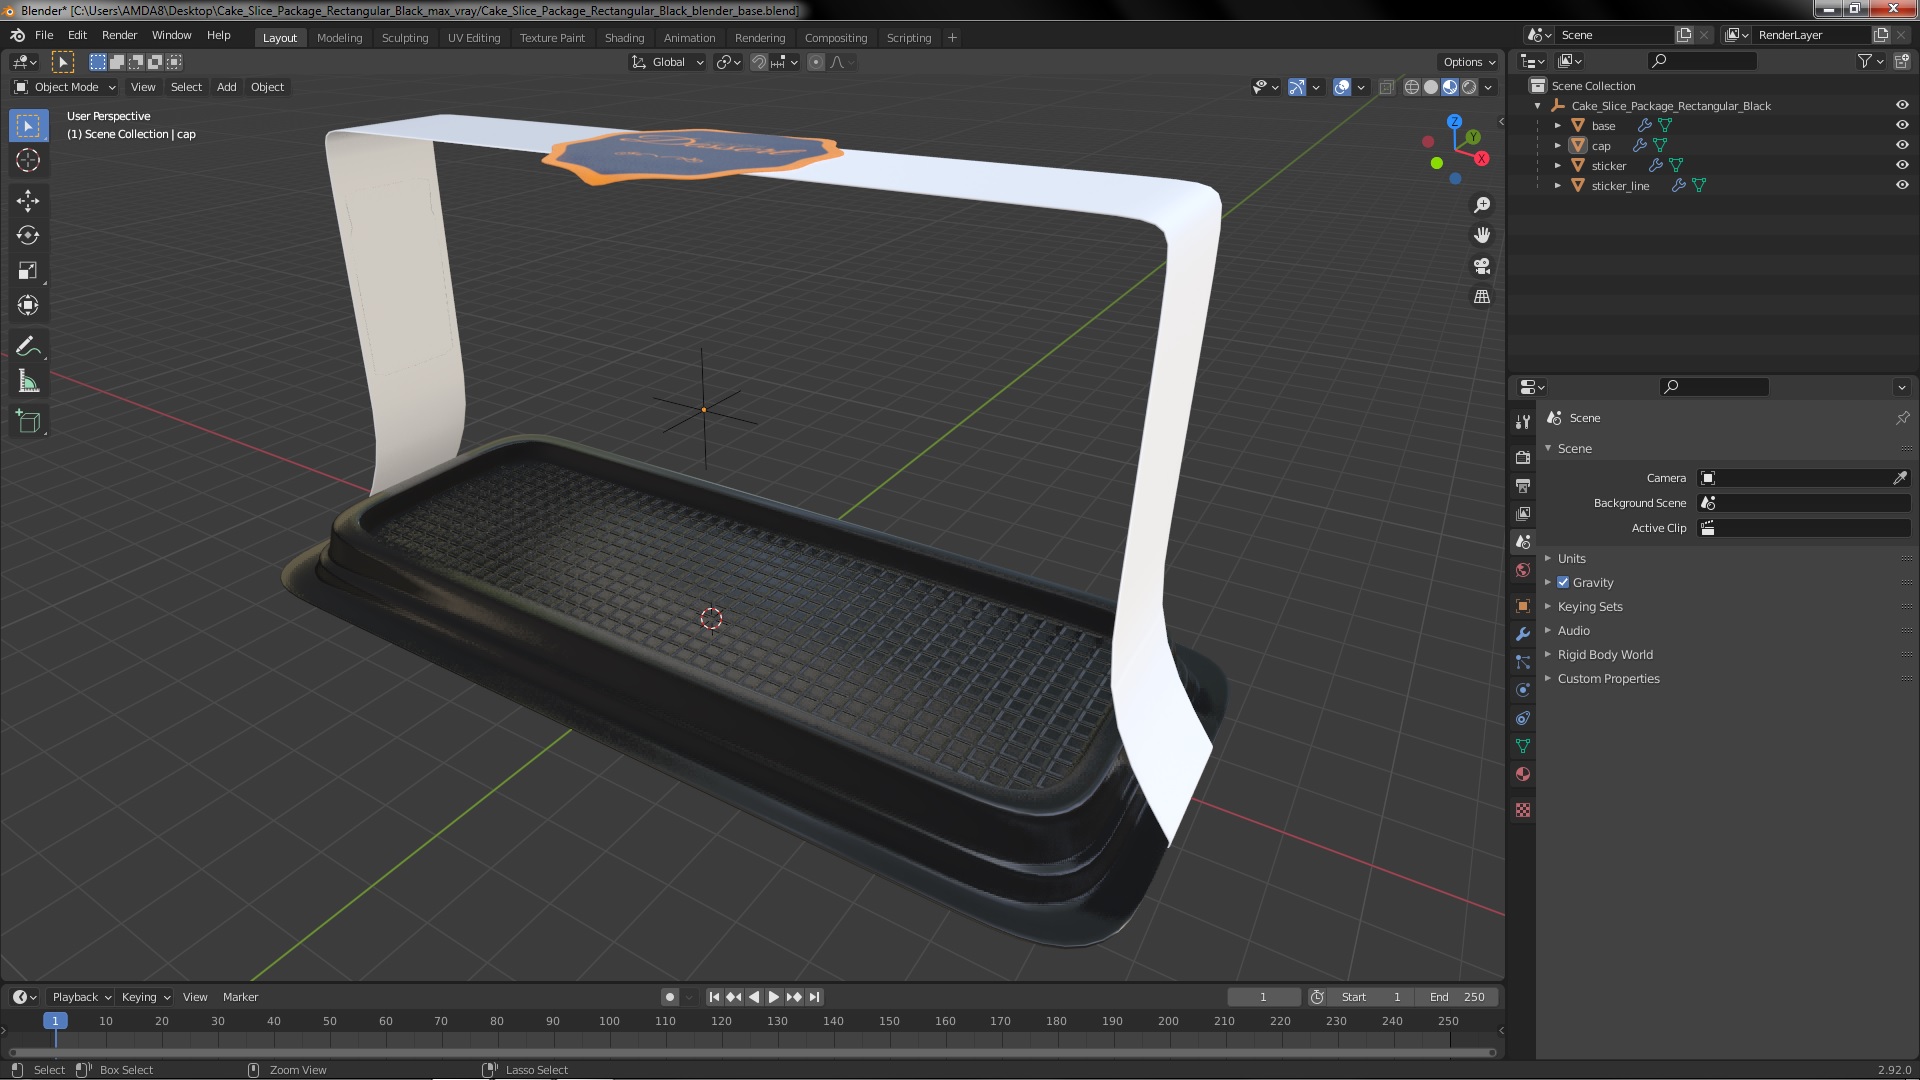
Task: Uncheck the Gravity checkbox
Action: (1563, 583)
